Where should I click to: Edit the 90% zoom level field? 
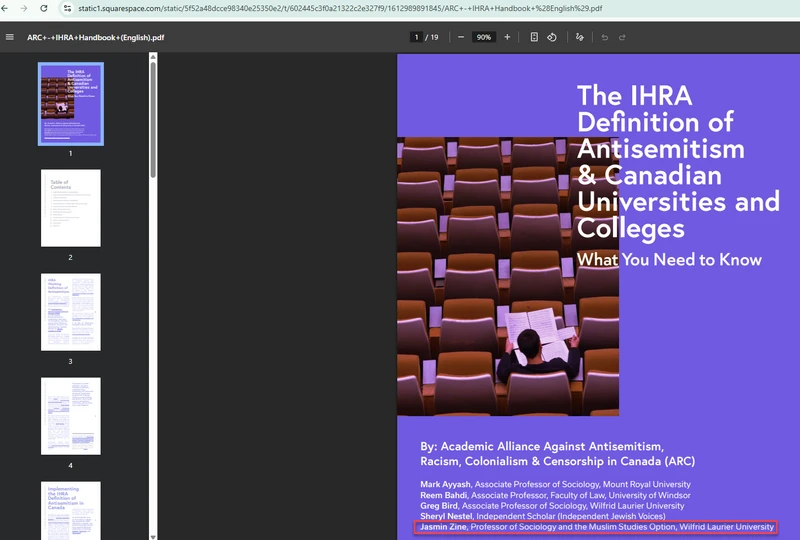point(483,37)
